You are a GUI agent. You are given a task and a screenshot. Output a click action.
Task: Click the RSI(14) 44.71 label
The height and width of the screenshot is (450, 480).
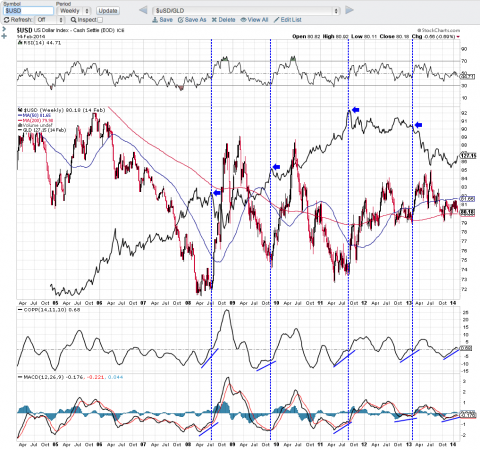tap(40, 43)
